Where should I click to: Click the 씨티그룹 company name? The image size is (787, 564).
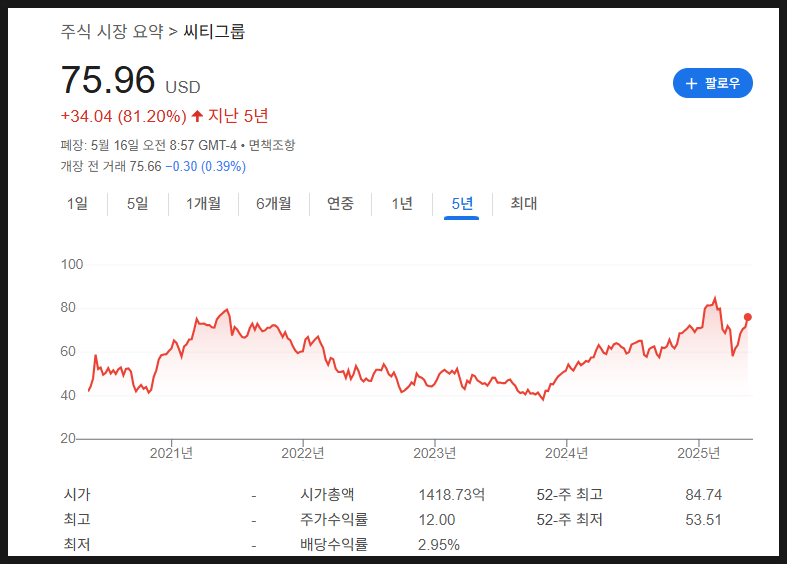tap(214, 32)
